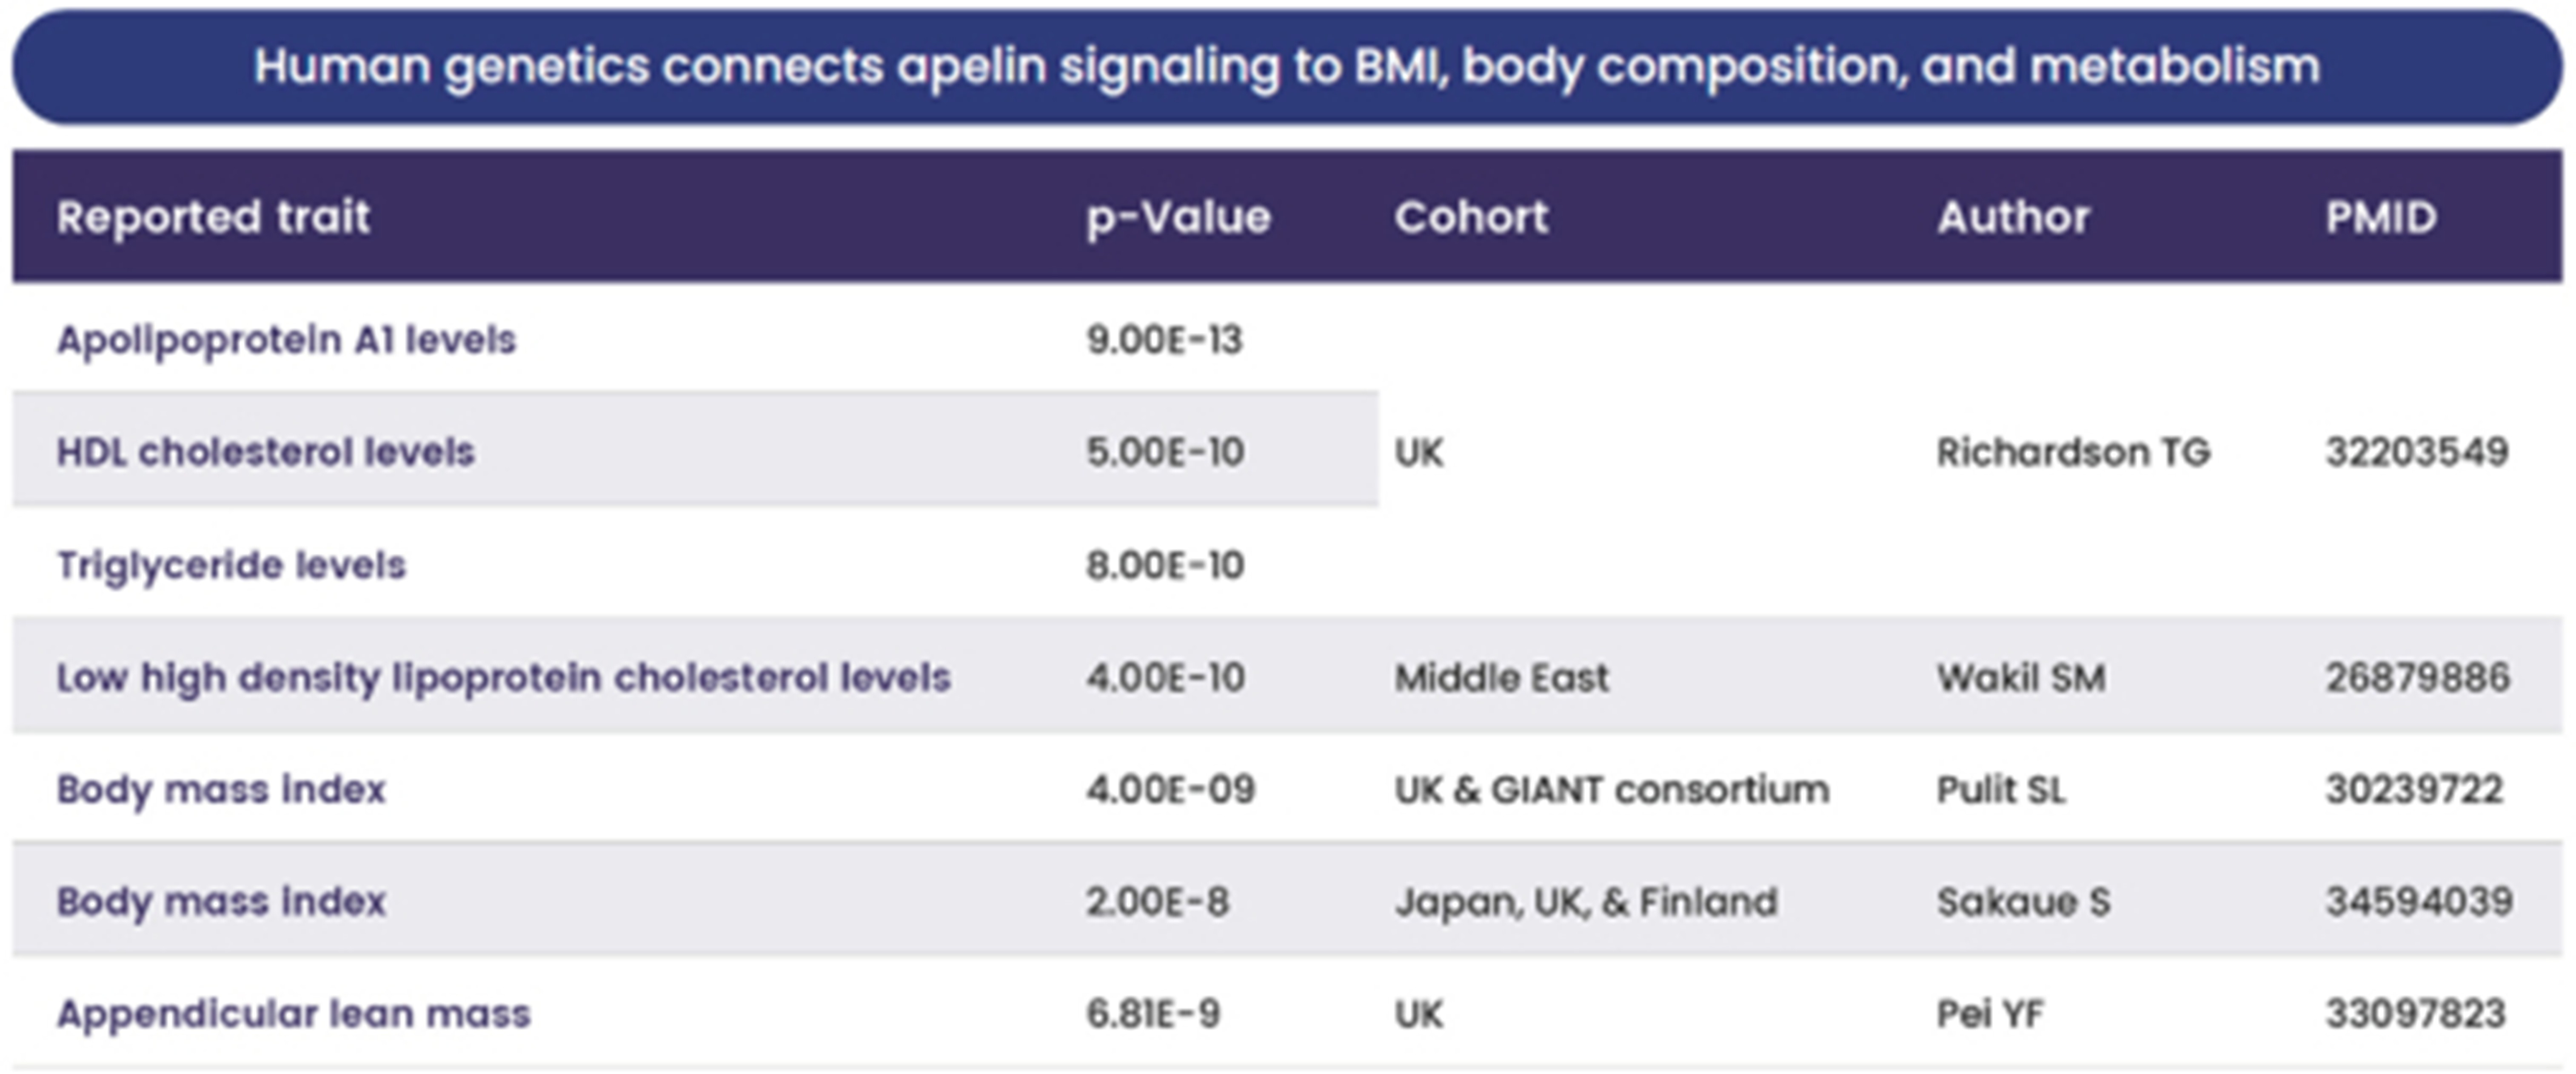
Task: Click the table title banner about apelin signaling
Action: pos(1286,67)
